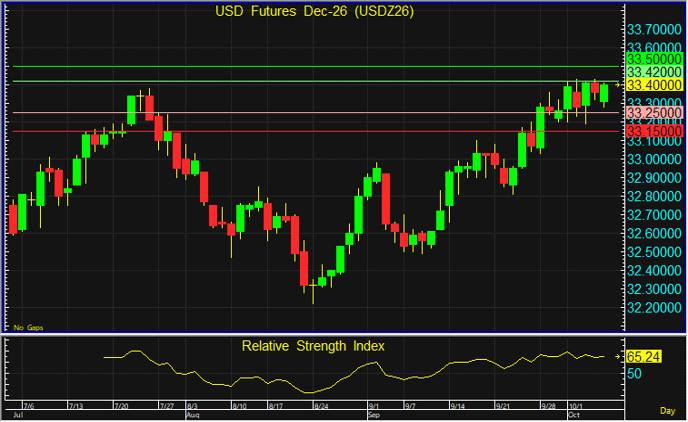Viewport: 688px width, 422px height.
Task: Click the pink 33.25000 price level label
Action: pyautogui.click(x=654, y=112)
